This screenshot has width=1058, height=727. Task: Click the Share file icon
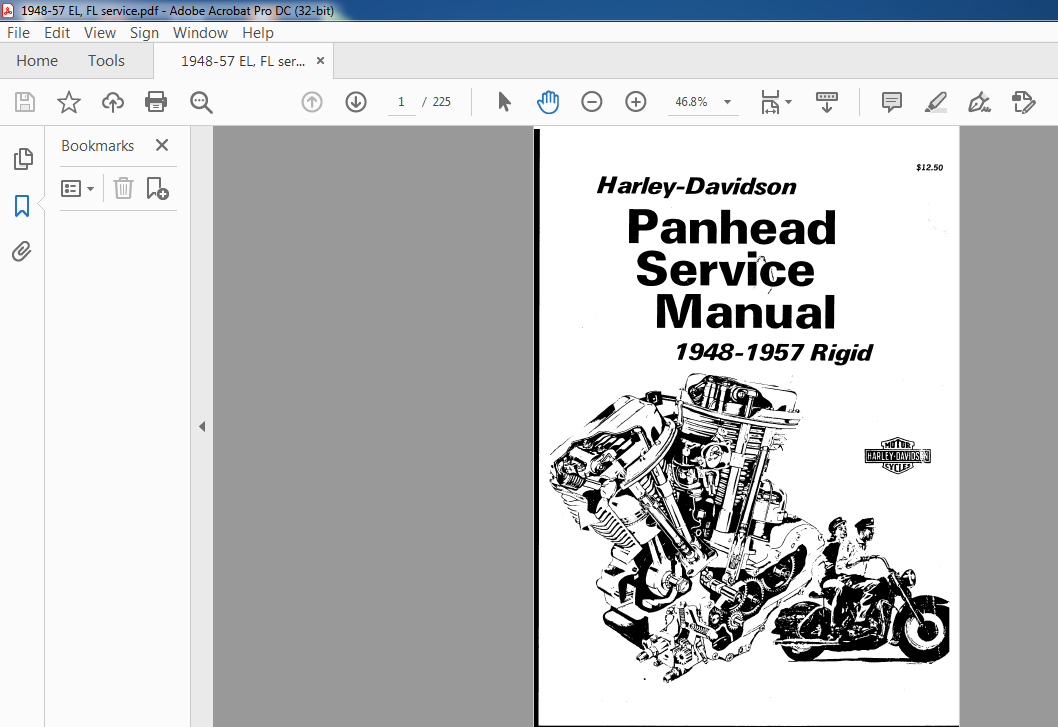pos(1024,102)
